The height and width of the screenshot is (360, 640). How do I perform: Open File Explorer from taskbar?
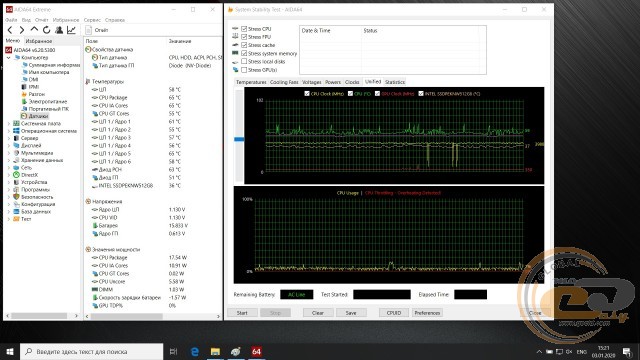(215, 351)
